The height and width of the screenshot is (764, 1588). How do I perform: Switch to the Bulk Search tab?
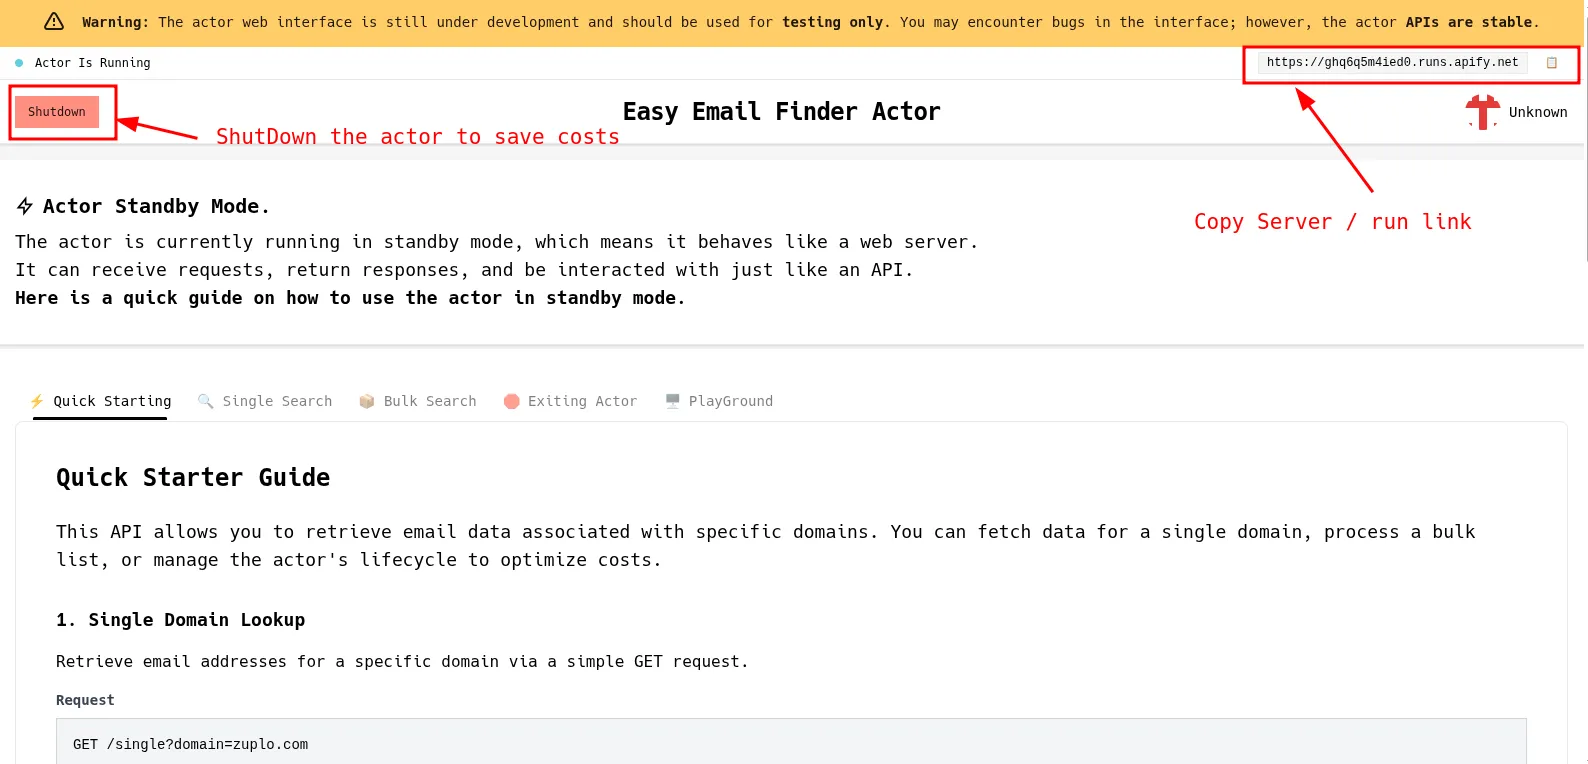[418, 401]
